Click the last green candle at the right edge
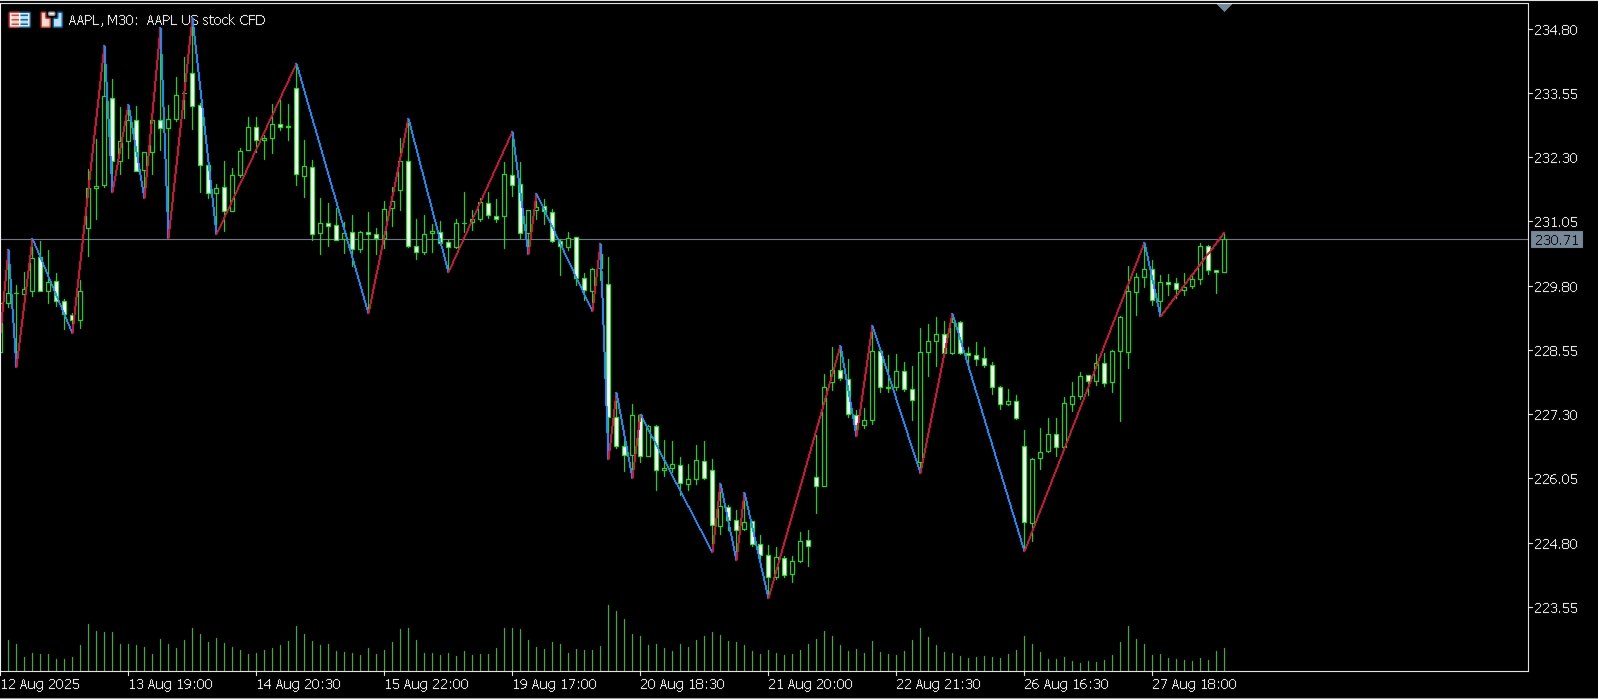1598x699 pixels. [1224, 254]
